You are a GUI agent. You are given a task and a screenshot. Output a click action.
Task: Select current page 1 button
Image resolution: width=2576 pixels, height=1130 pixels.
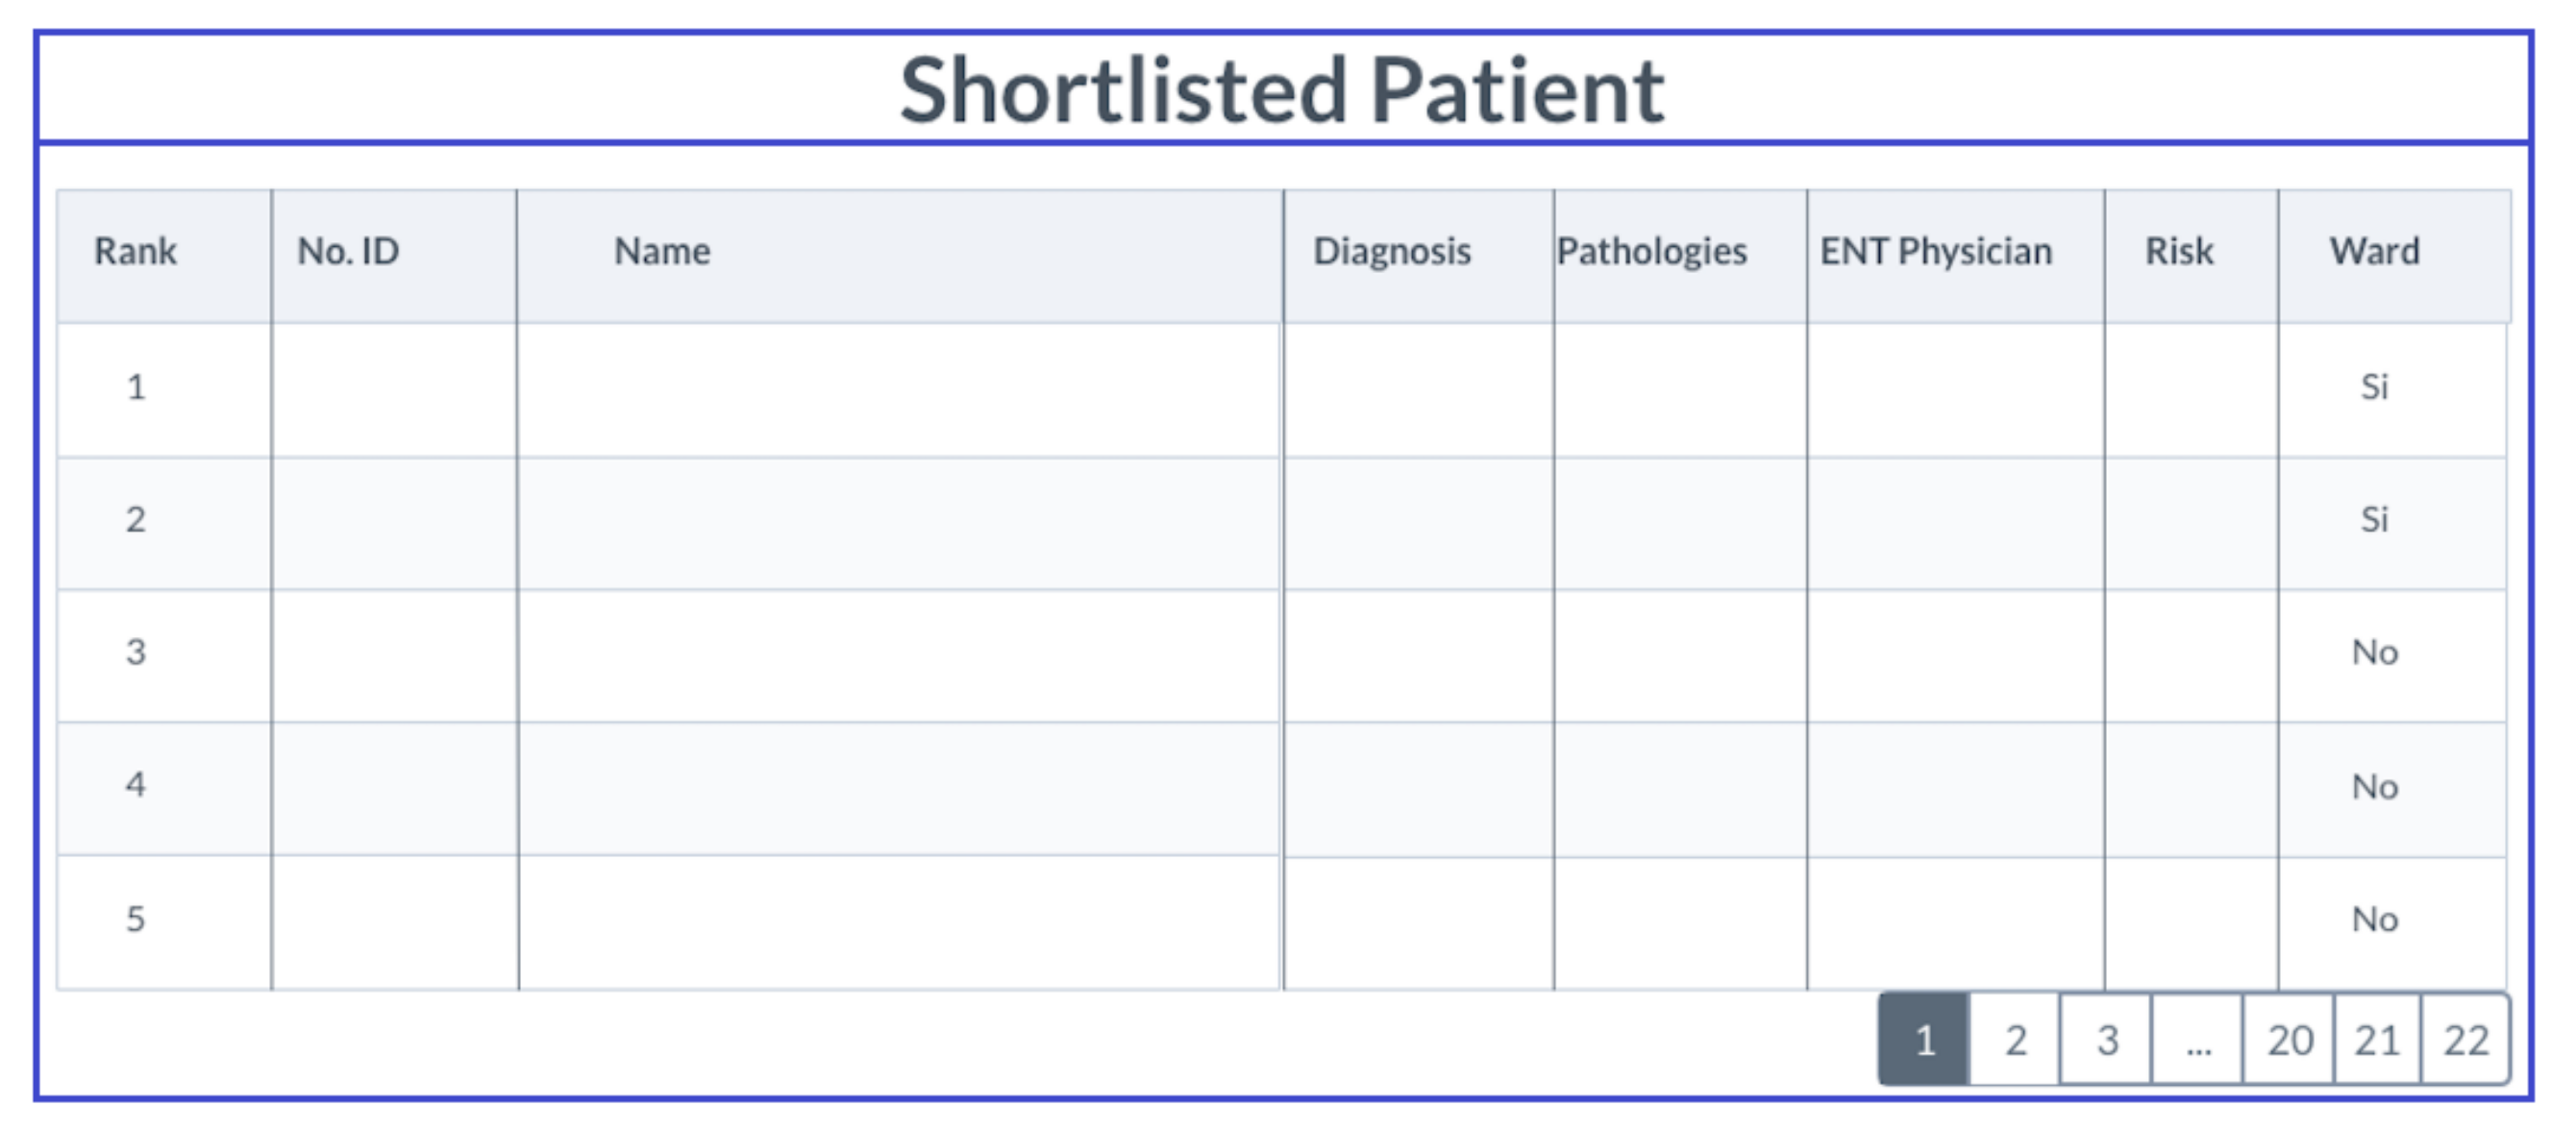click(1925, 1040)
